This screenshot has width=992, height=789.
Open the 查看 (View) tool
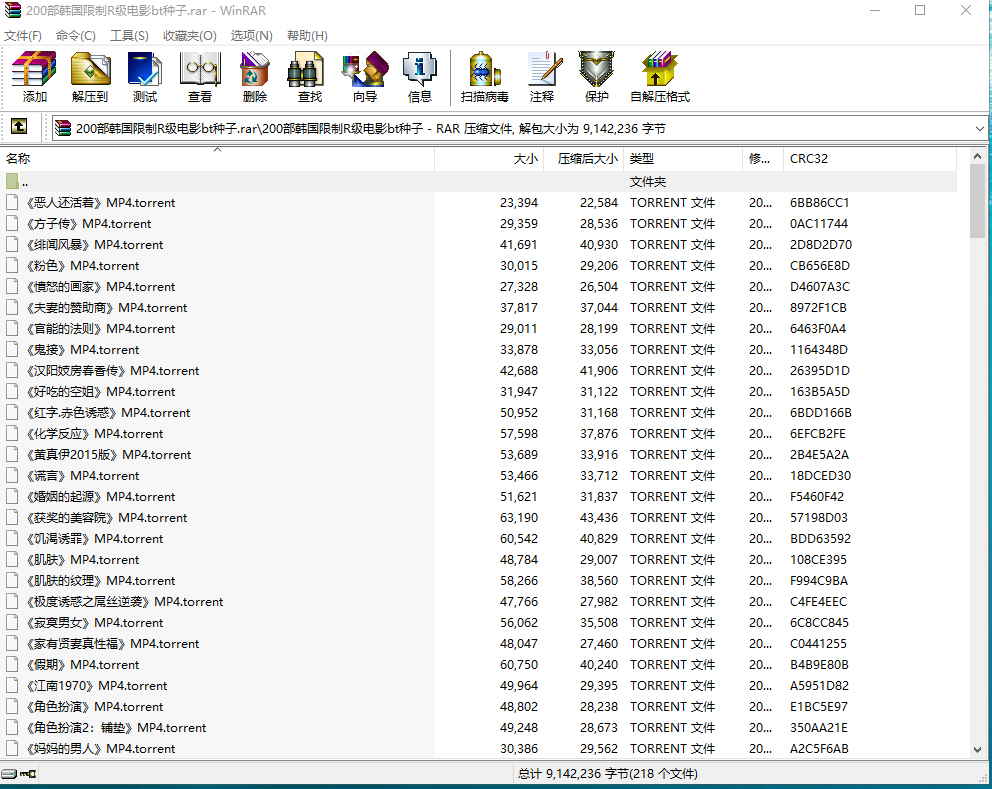[200, 77]
